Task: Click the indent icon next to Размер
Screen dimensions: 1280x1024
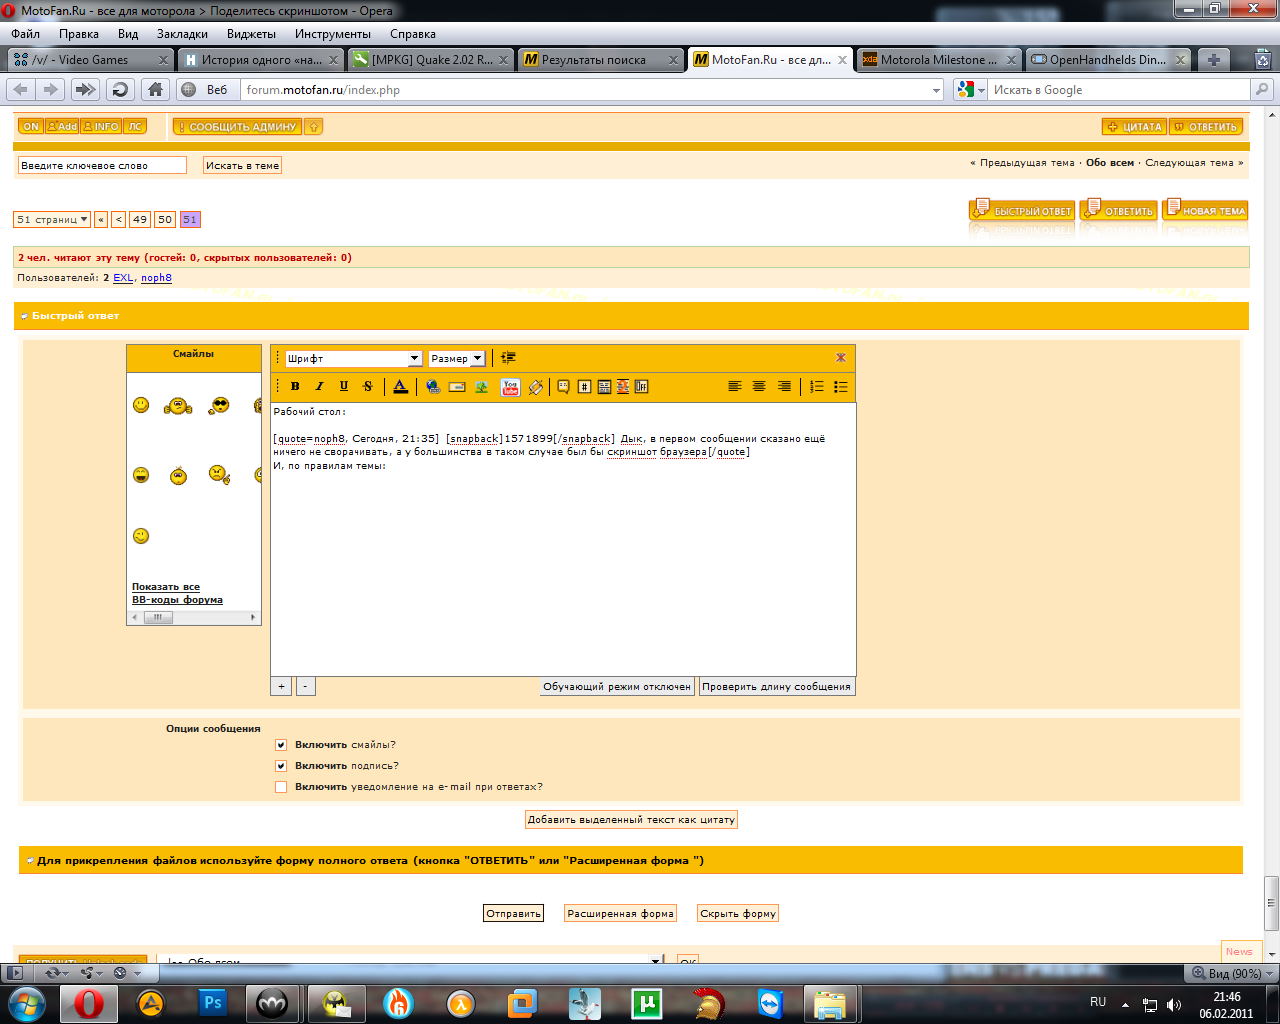Action: pos(508,358)
